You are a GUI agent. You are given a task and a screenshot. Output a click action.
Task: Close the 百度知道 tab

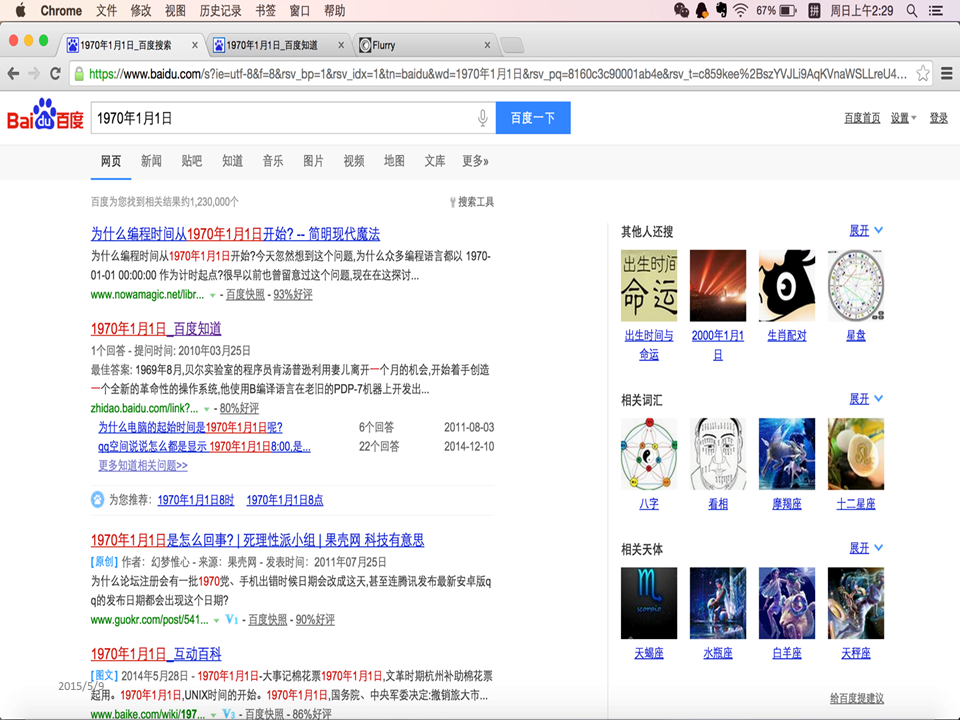[x=341, y=45]
